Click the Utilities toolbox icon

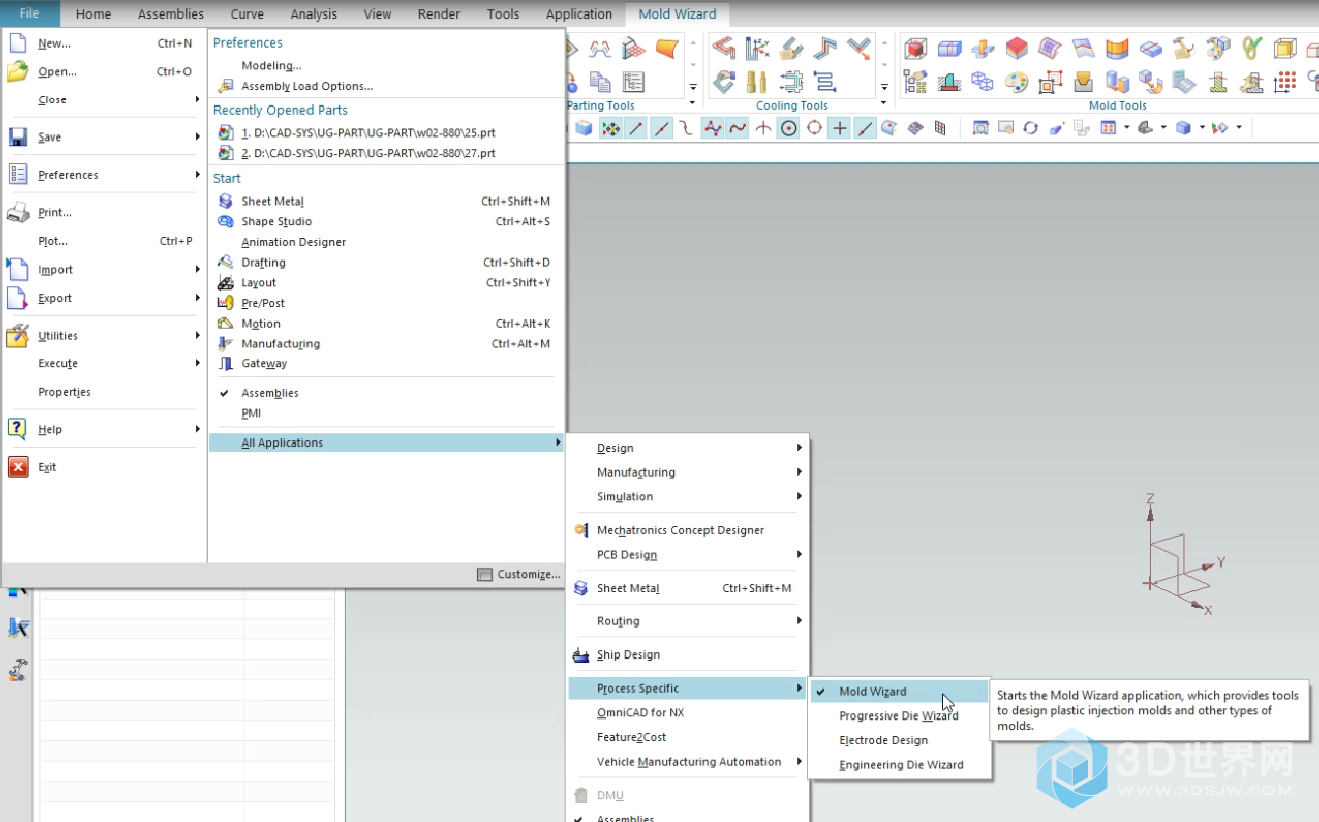coord(18,336)
